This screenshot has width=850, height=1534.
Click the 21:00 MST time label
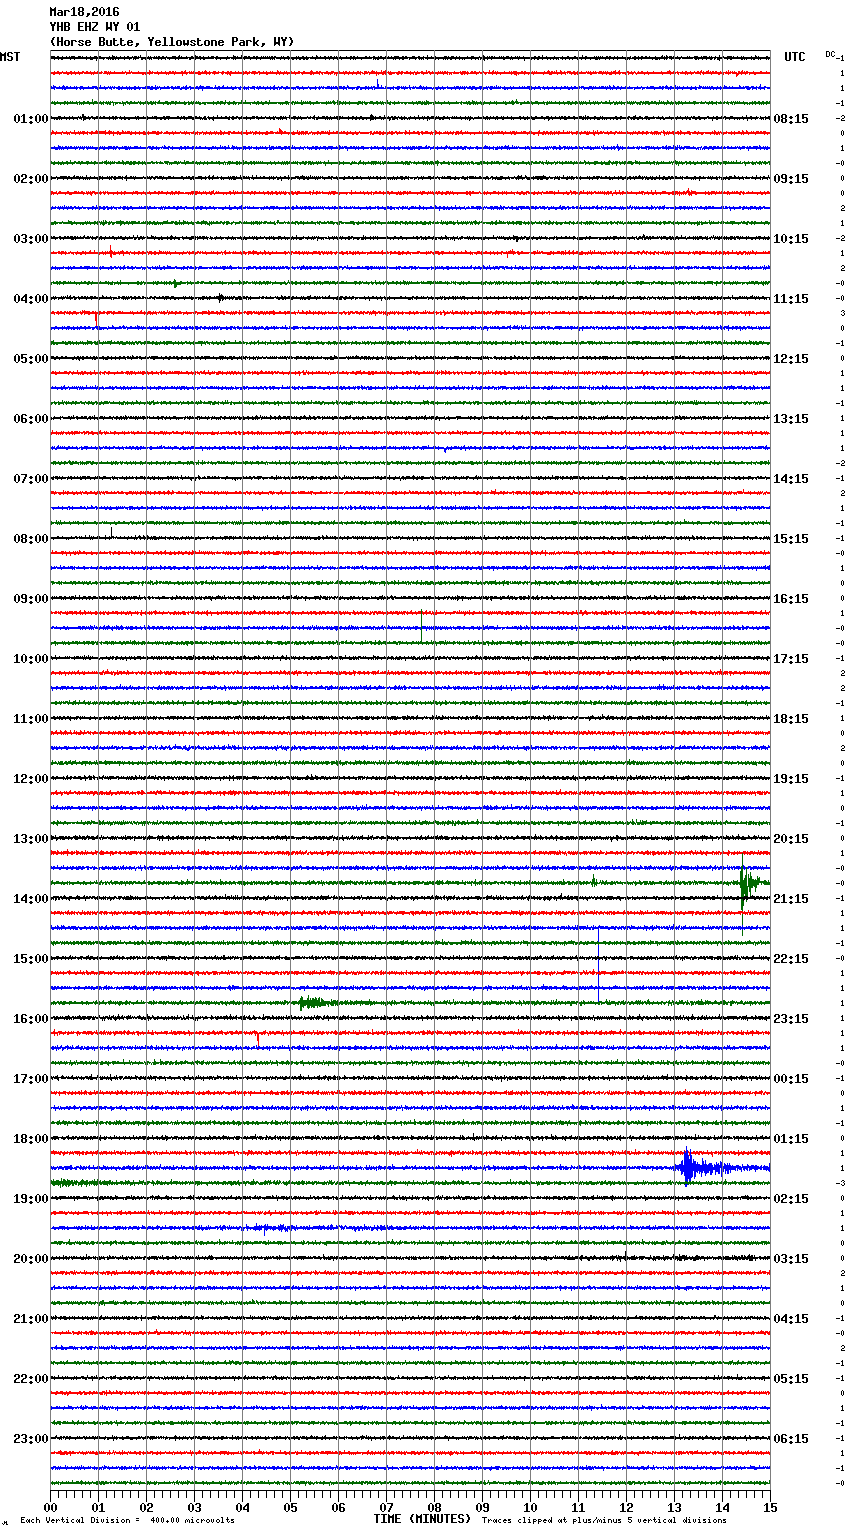[x=31, y=1319]
